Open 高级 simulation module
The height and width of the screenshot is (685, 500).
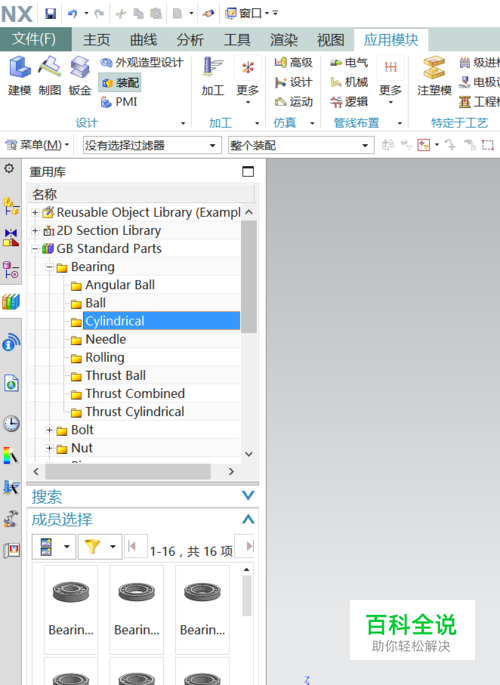(x=293, y=63)
